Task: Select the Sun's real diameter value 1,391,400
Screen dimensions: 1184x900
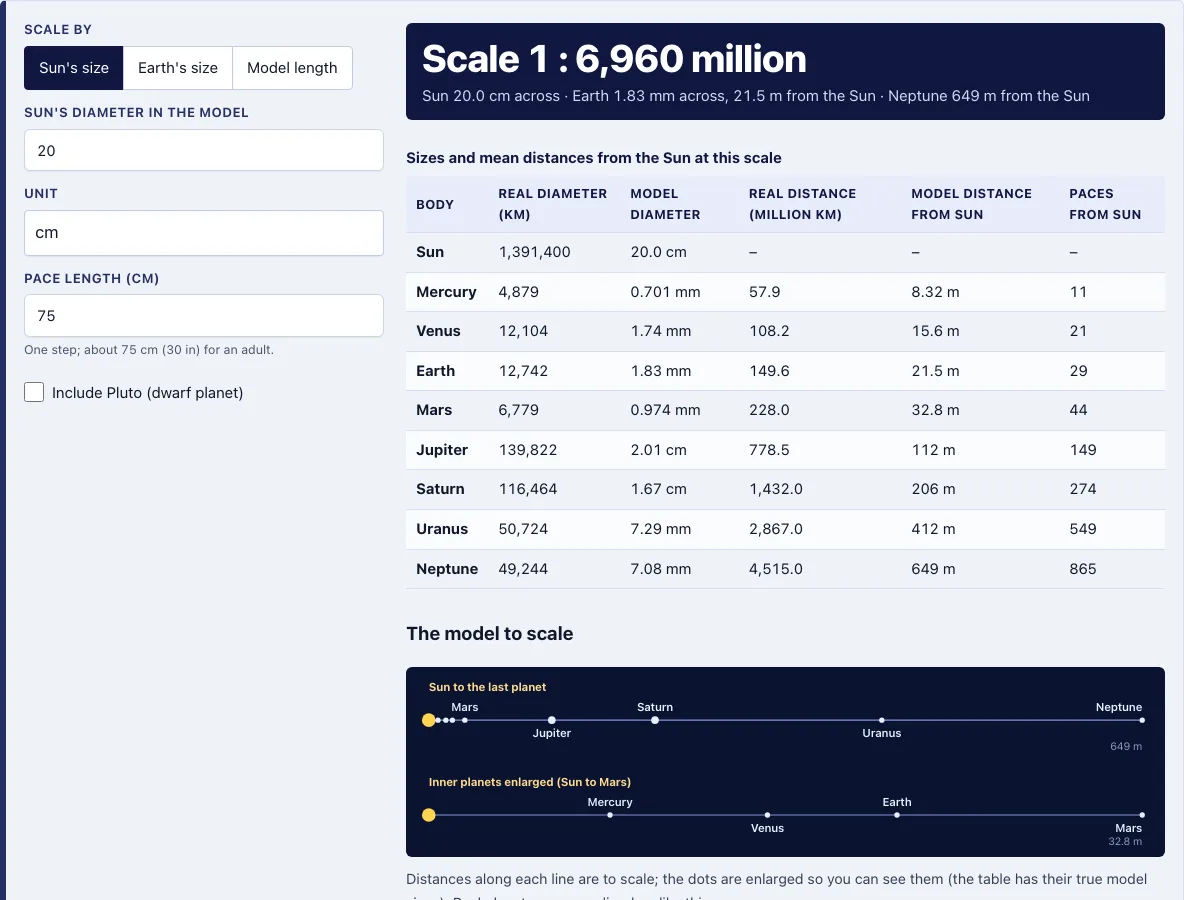Action: coord(535,252)
